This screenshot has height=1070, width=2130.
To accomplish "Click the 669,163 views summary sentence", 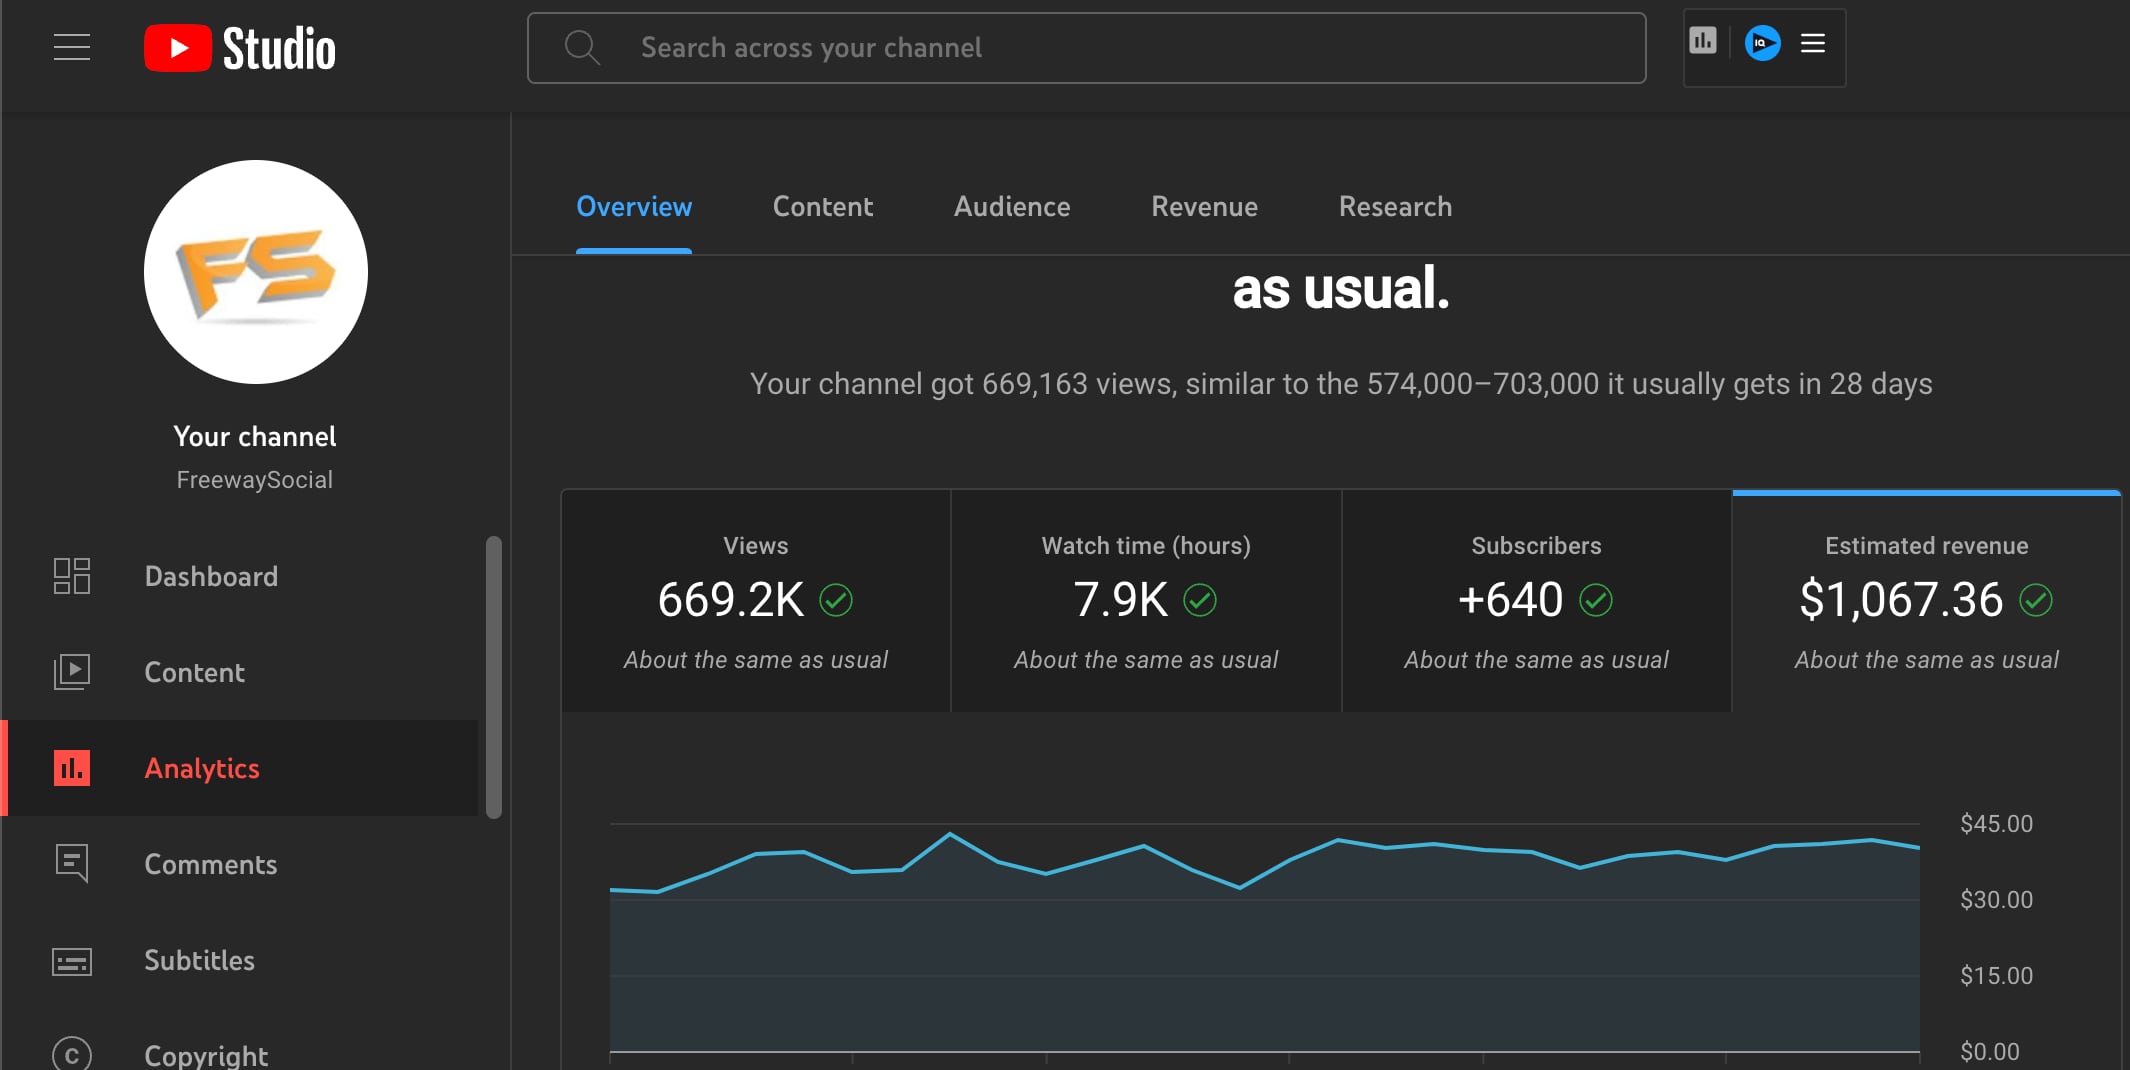I will (x=1341, y=384).
